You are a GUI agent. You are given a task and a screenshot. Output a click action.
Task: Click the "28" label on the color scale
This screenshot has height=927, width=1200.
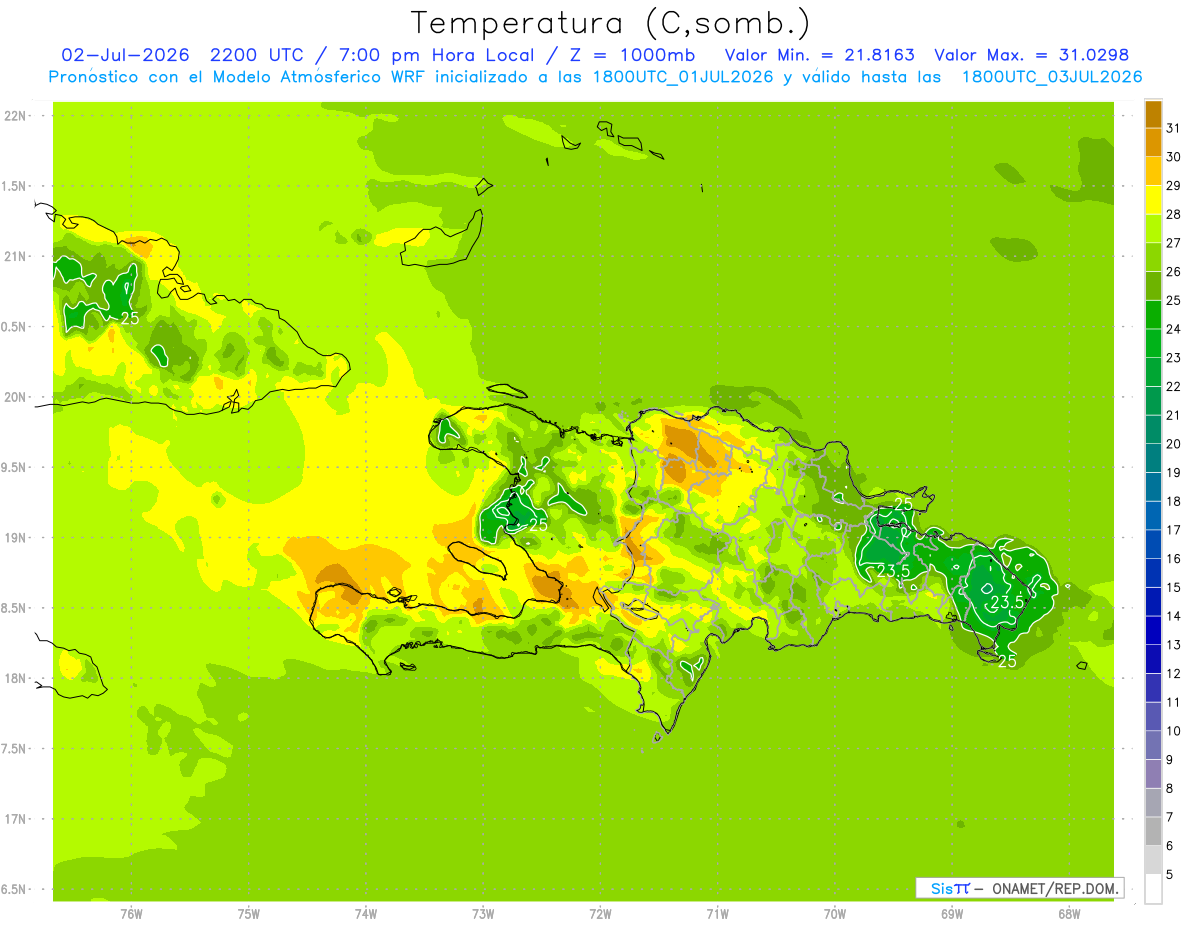[x=1174, y=214]
